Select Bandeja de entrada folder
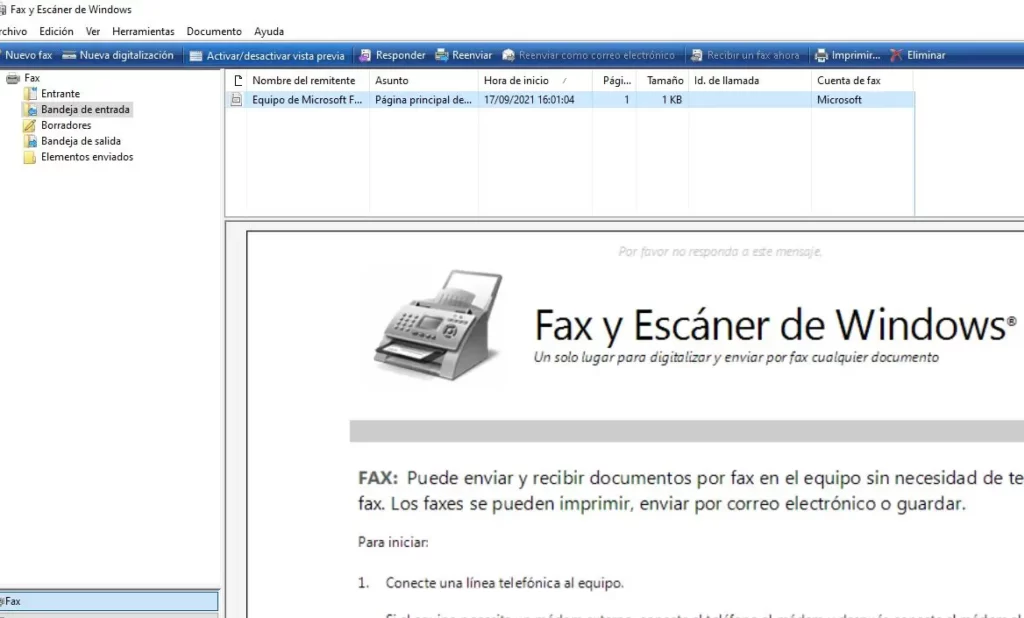The height and width of the screenshot is (618, 1024). (x=85, y=110)
